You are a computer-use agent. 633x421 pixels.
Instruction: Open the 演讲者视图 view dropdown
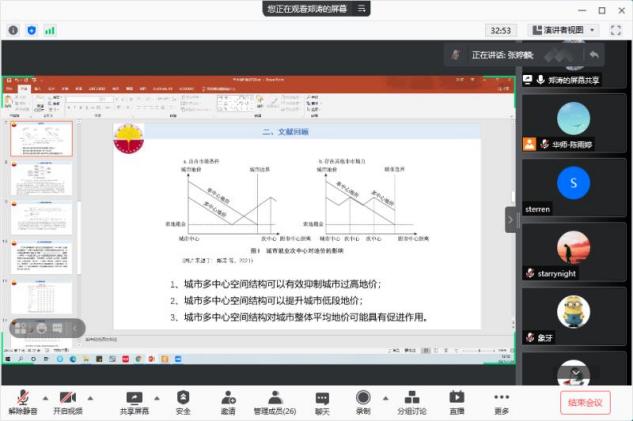(x=564, y=30)
